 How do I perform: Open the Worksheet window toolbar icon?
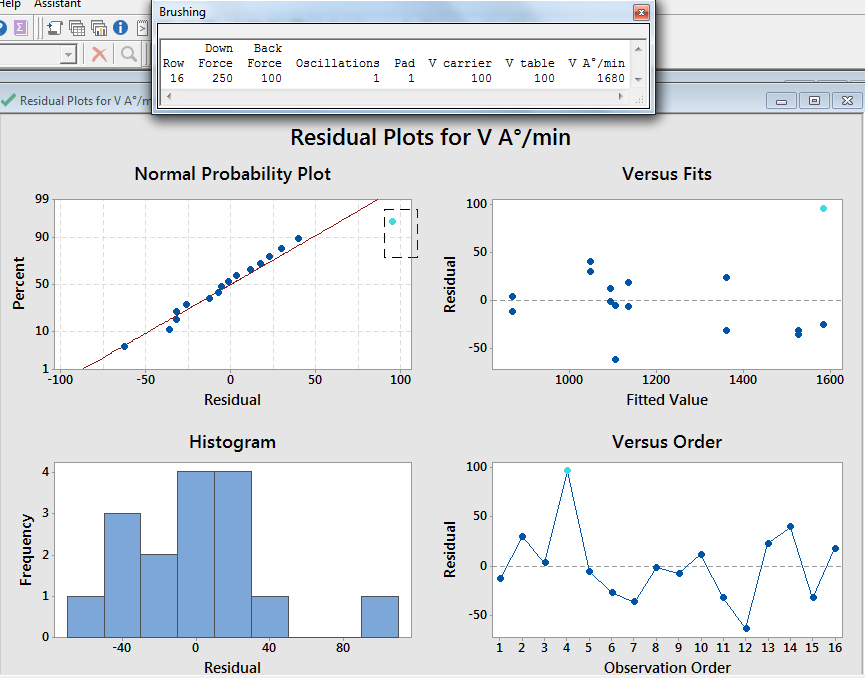click(77, 27)
